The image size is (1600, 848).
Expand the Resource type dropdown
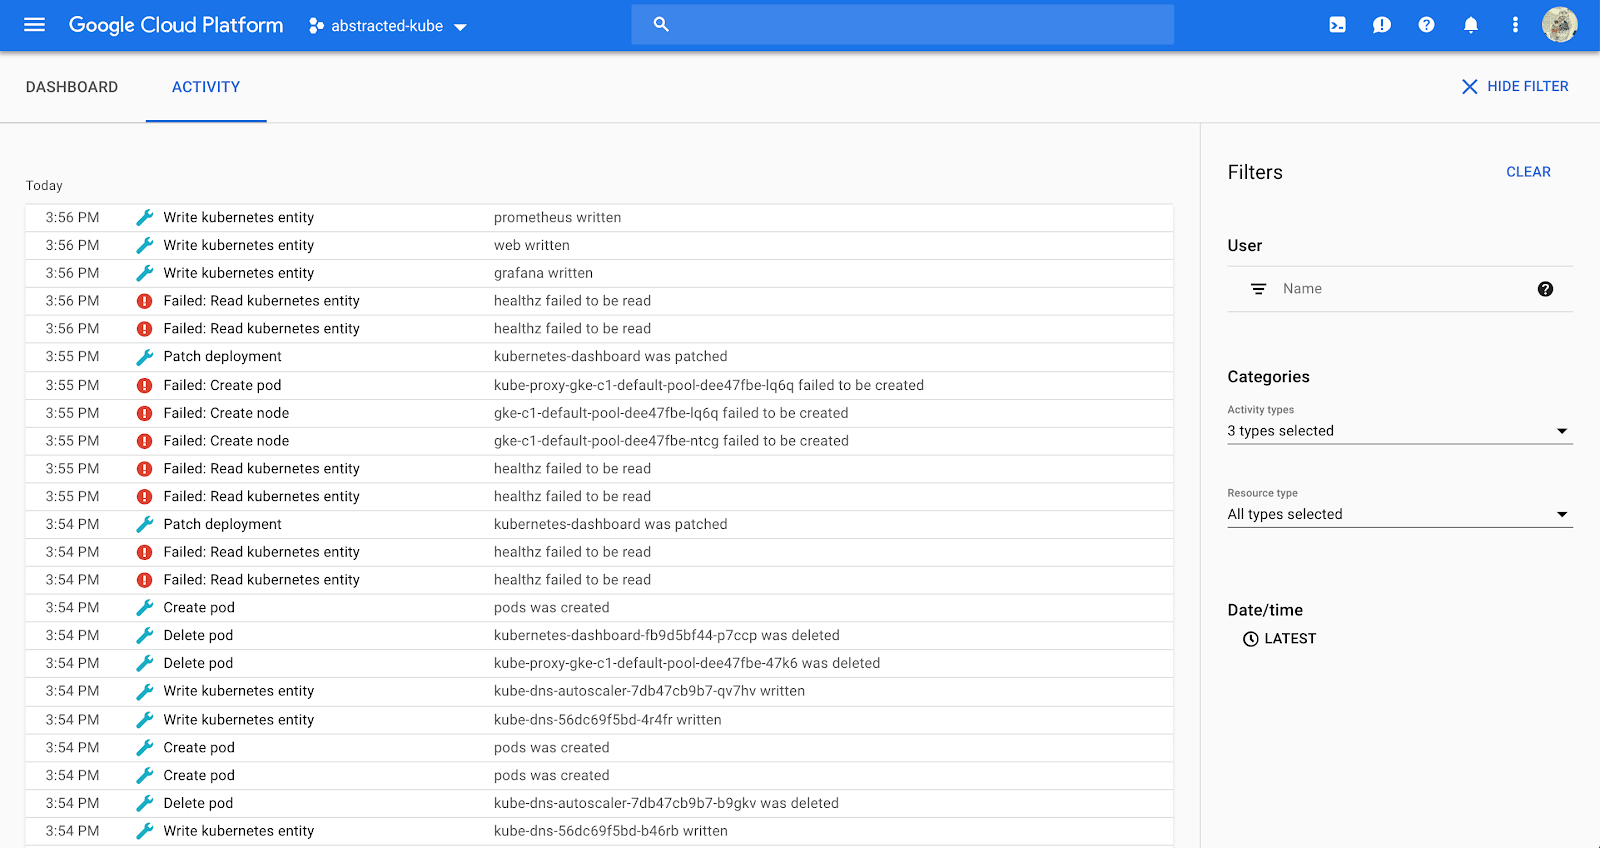click(1399, 514)
